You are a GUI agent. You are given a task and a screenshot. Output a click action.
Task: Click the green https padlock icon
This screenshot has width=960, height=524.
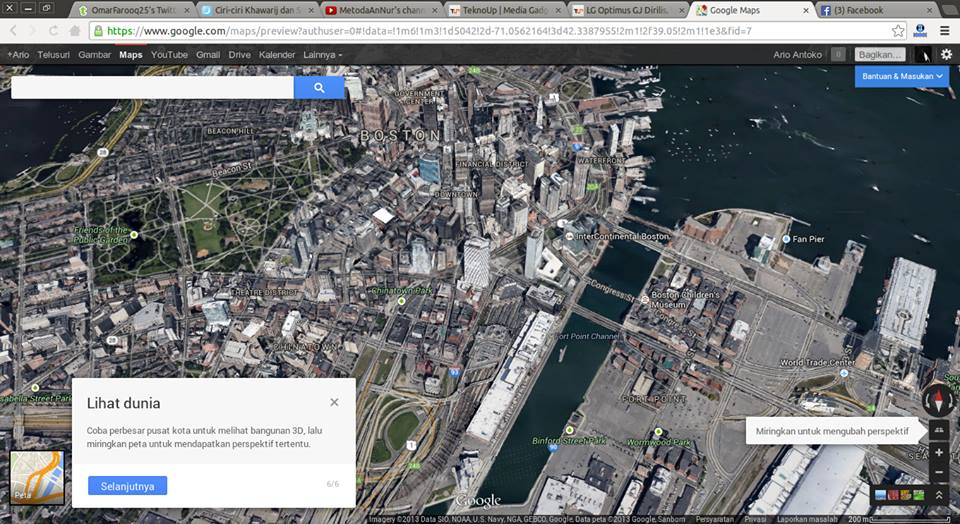[98, 31]
